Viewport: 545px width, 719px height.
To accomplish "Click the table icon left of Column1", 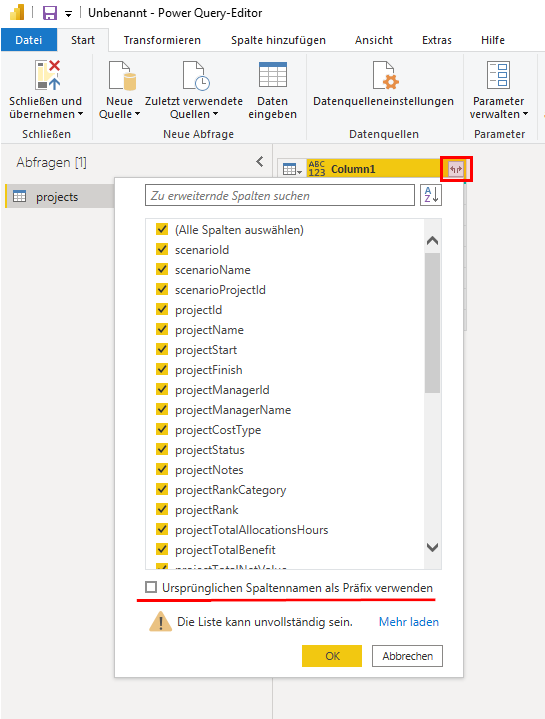I will (x=292, y=169).
